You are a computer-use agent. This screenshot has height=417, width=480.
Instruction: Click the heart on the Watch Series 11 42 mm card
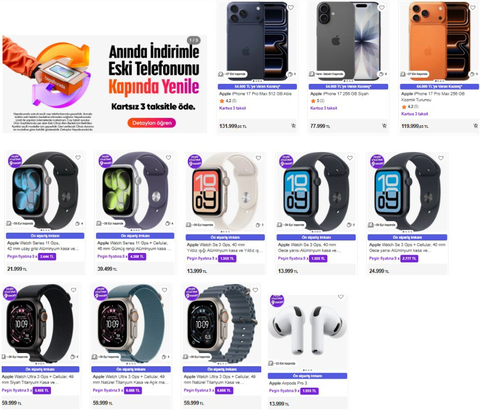point(78,157)
